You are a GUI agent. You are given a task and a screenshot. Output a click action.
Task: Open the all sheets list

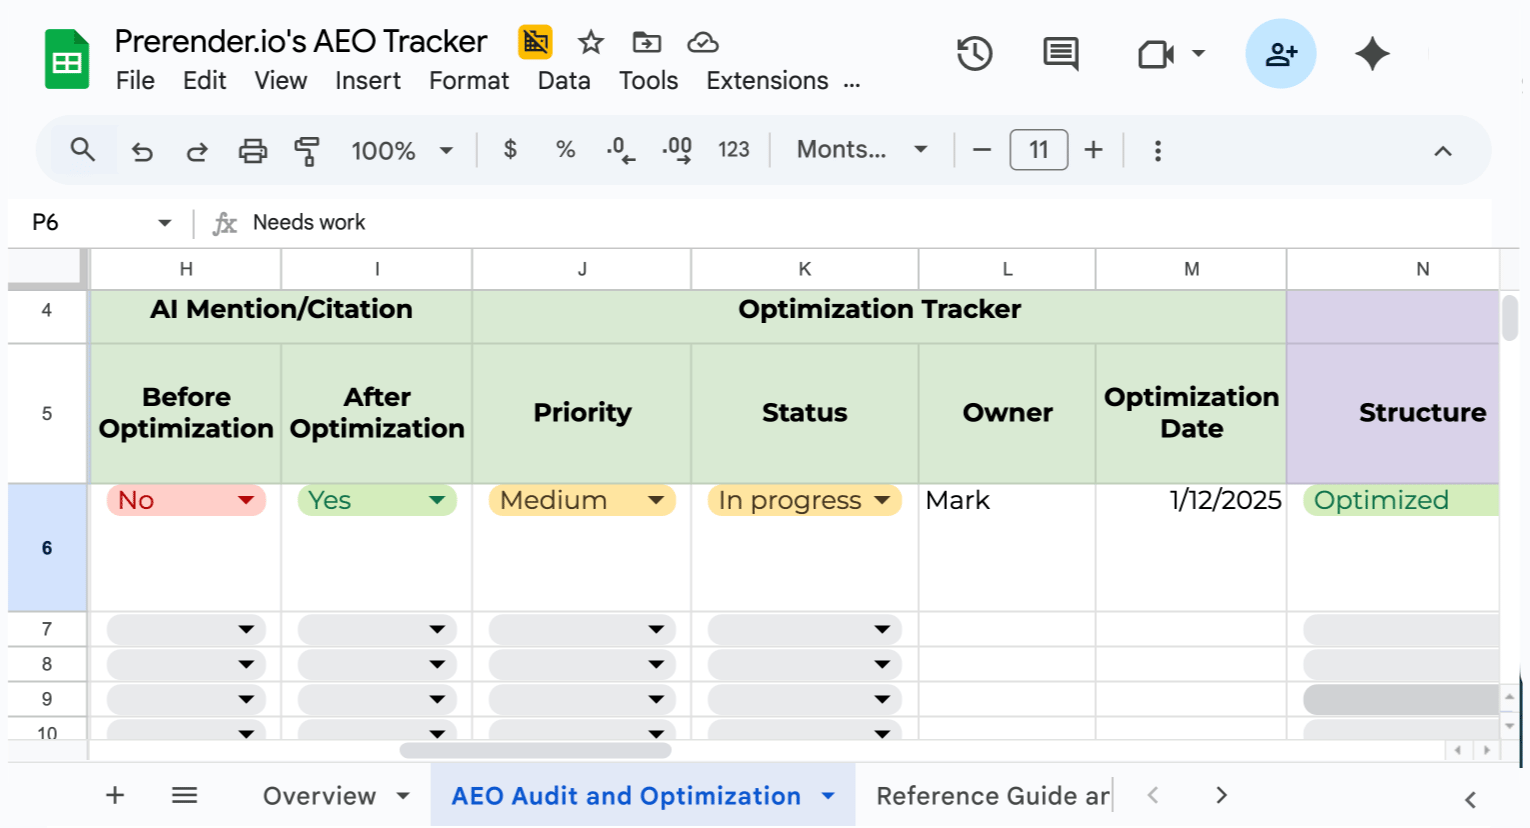point(184,795)
